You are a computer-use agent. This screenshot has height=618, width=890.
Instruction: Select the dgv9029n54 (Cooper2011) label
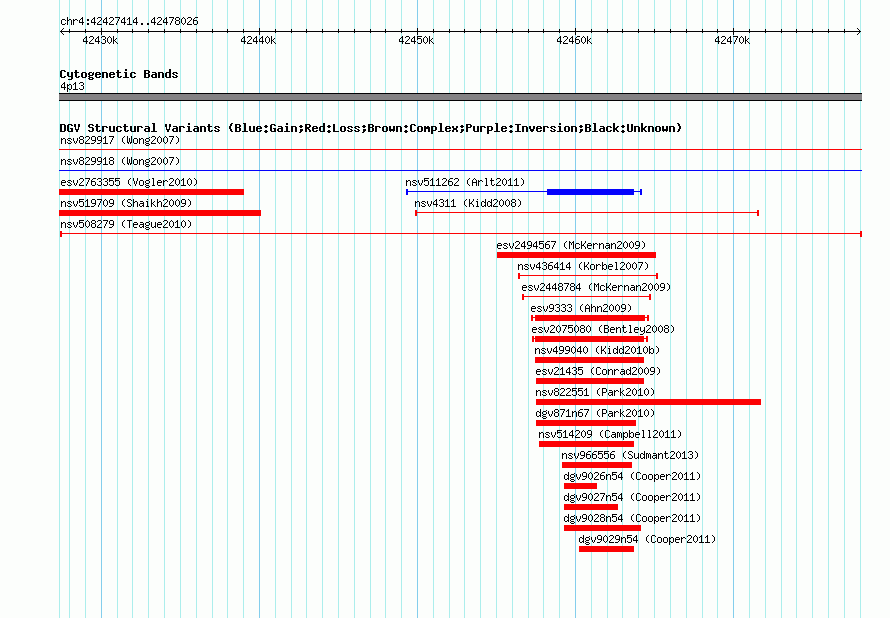click(647, 539)
